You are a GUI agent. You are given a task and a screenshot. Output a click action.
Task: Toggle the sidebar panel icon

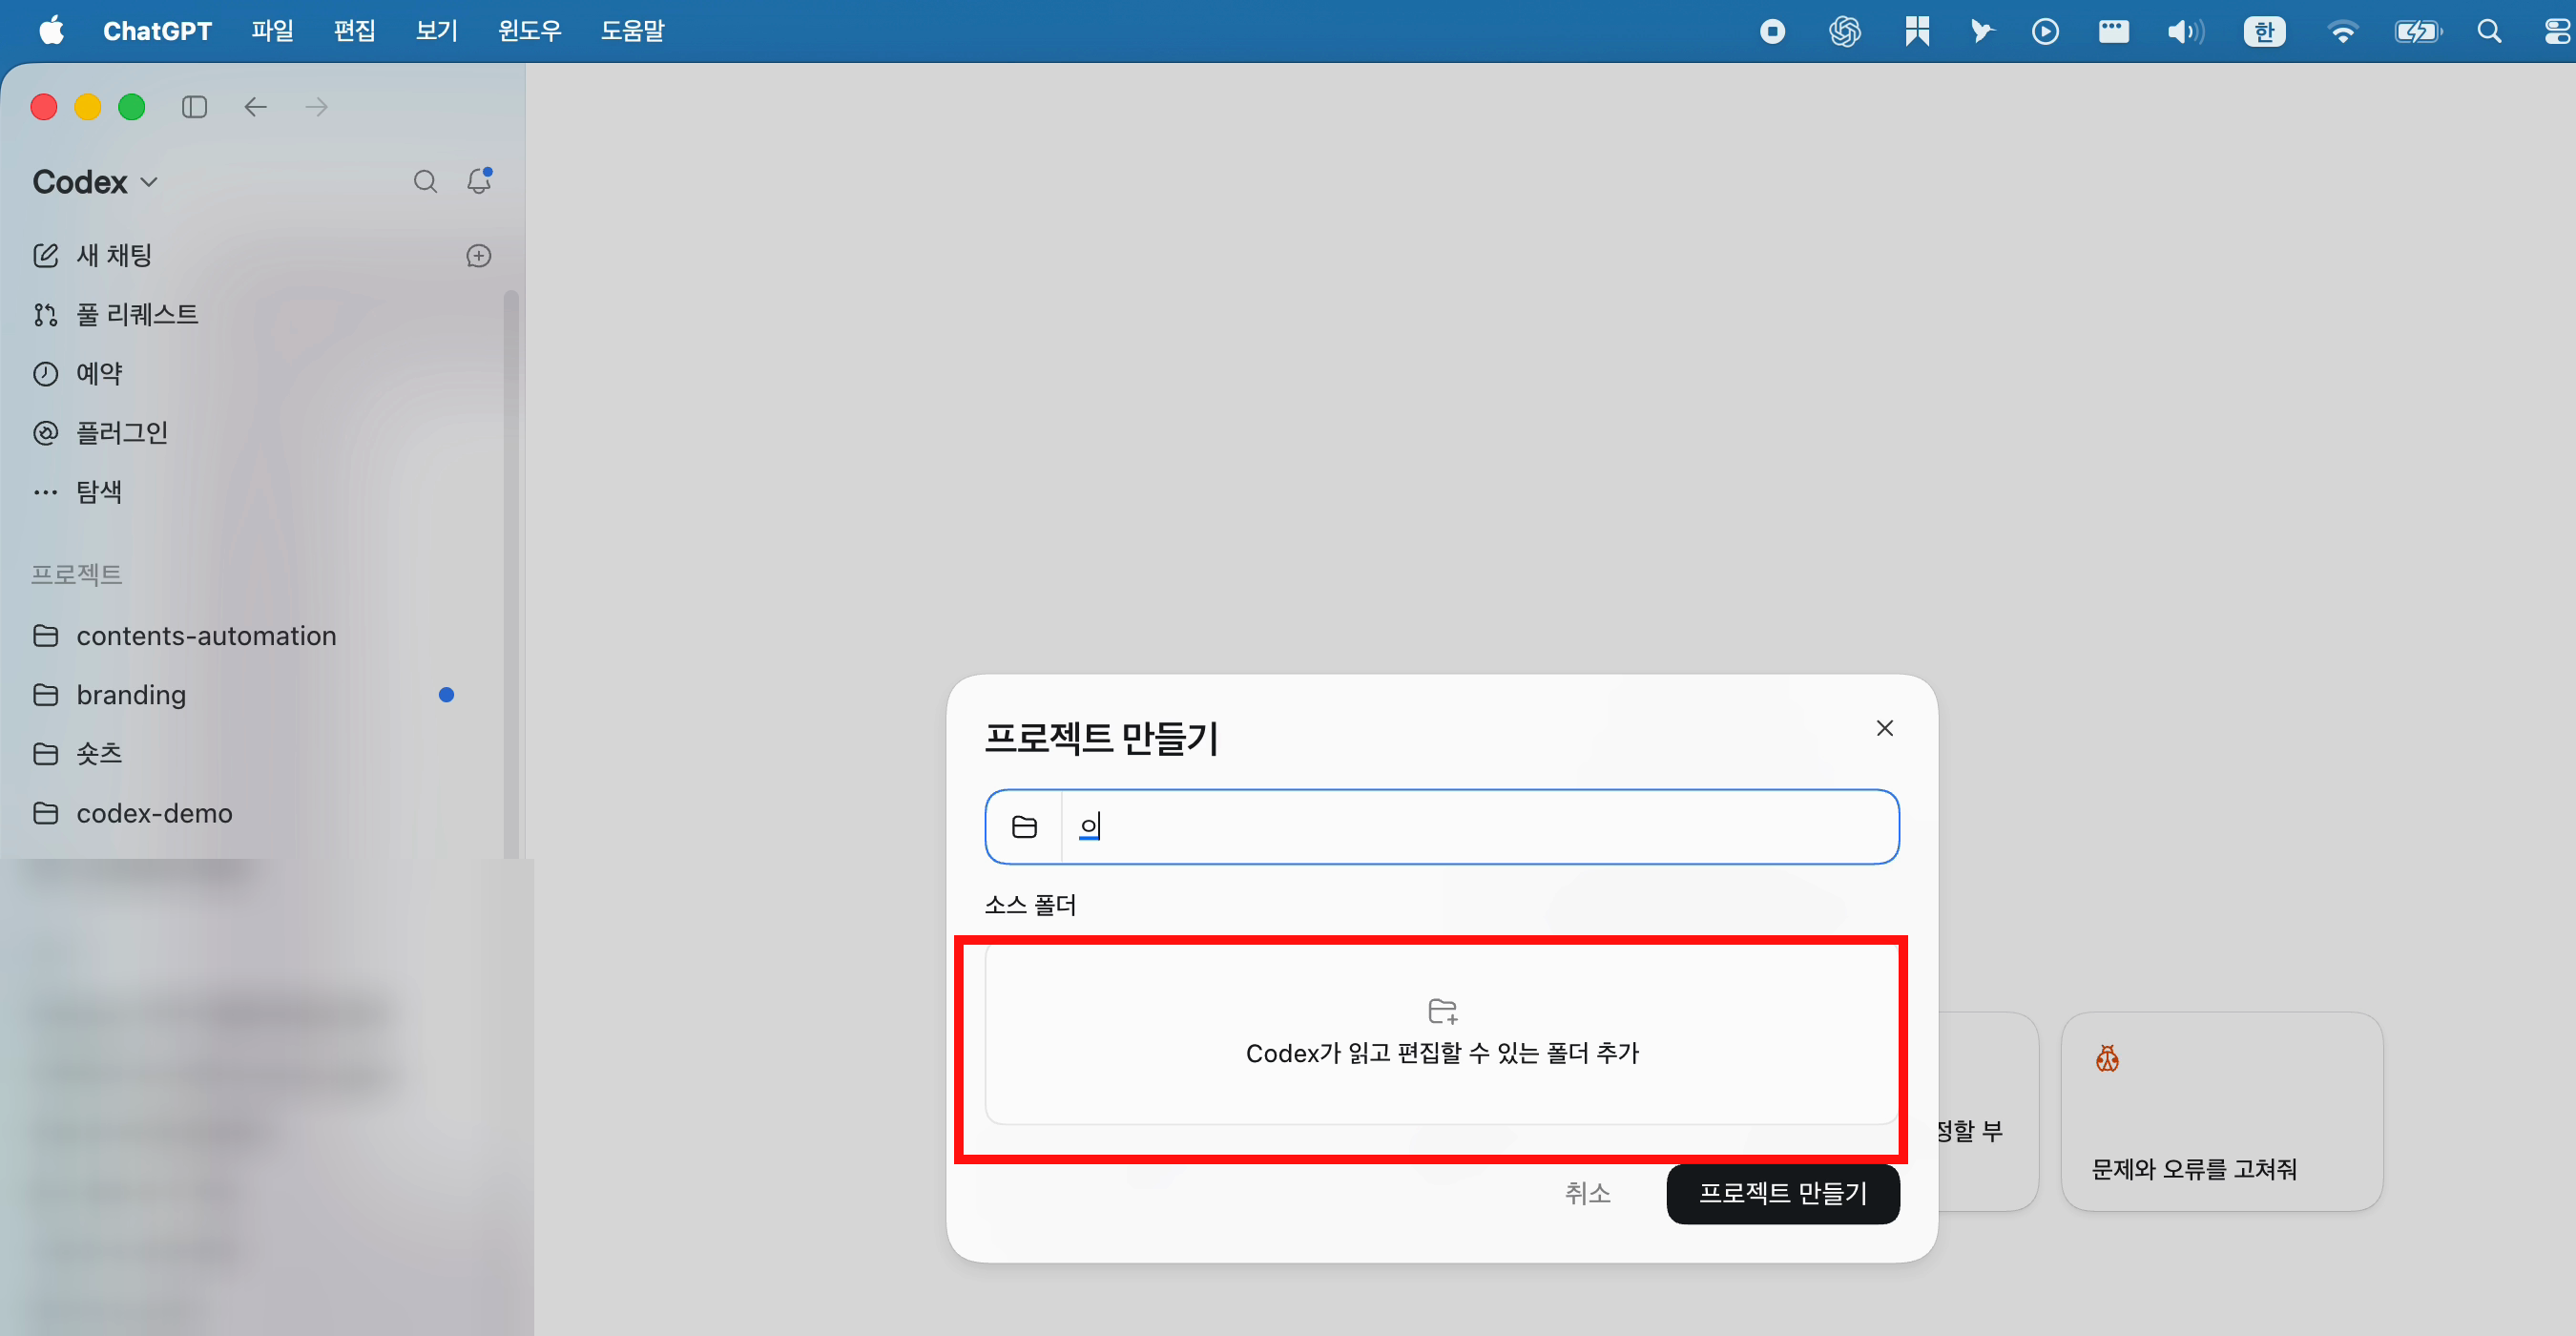(194, 107)
